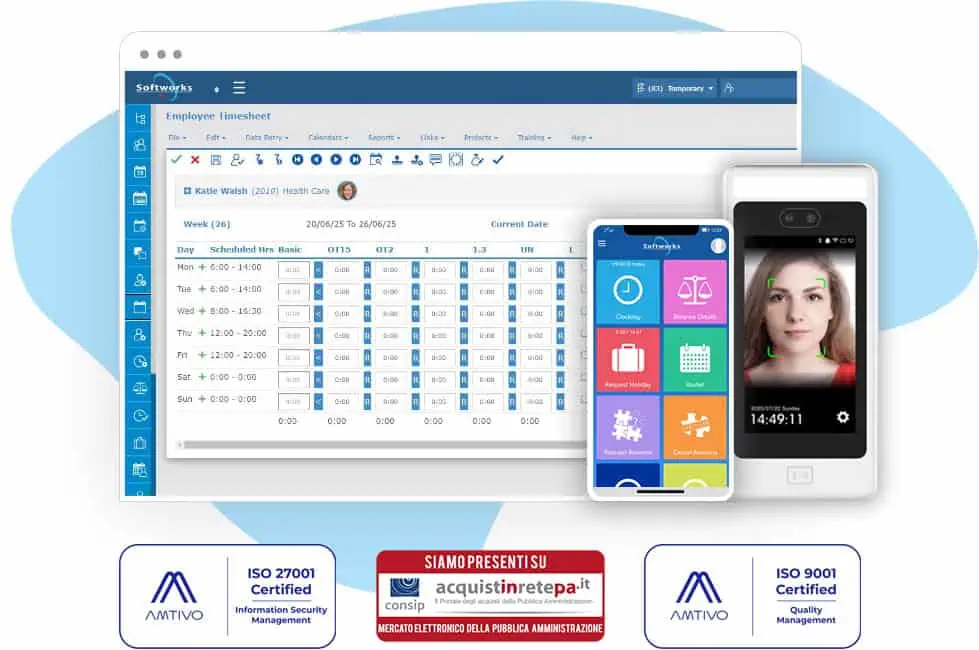The width and height of the screenshot is (979, 650).
Task: Open the suitcase icon in left sidebar
Action: pyautogui.click(x=140, y=443)
